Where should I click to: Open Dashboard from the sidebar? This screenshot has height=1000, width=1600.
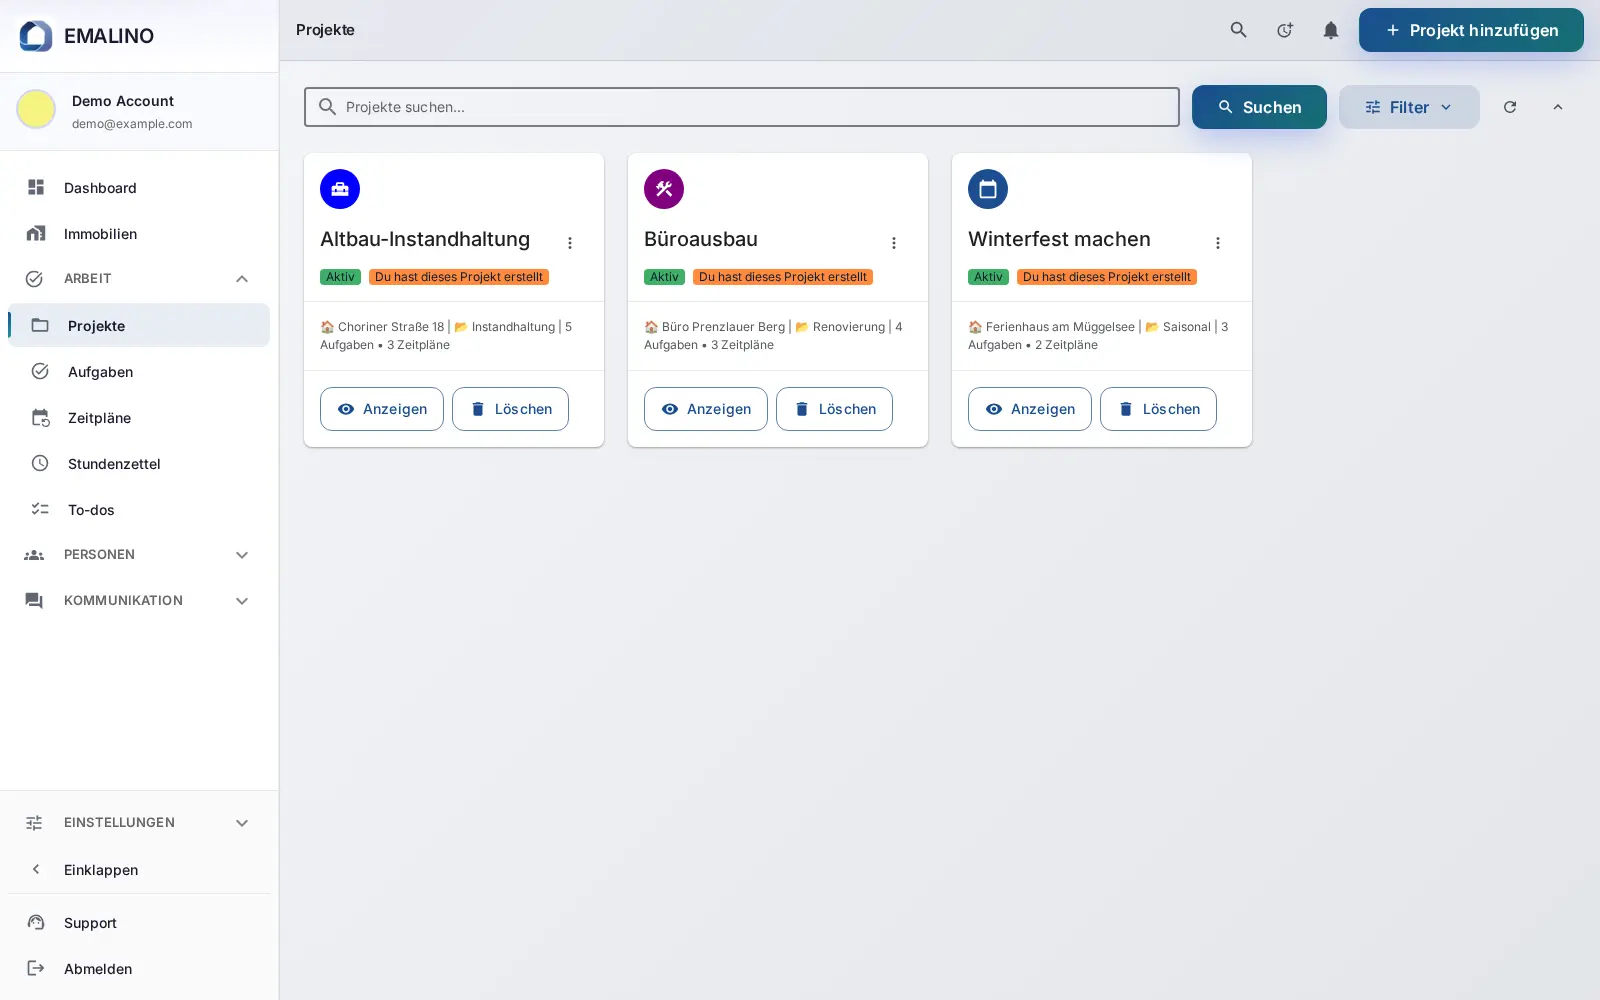[139, 188]
